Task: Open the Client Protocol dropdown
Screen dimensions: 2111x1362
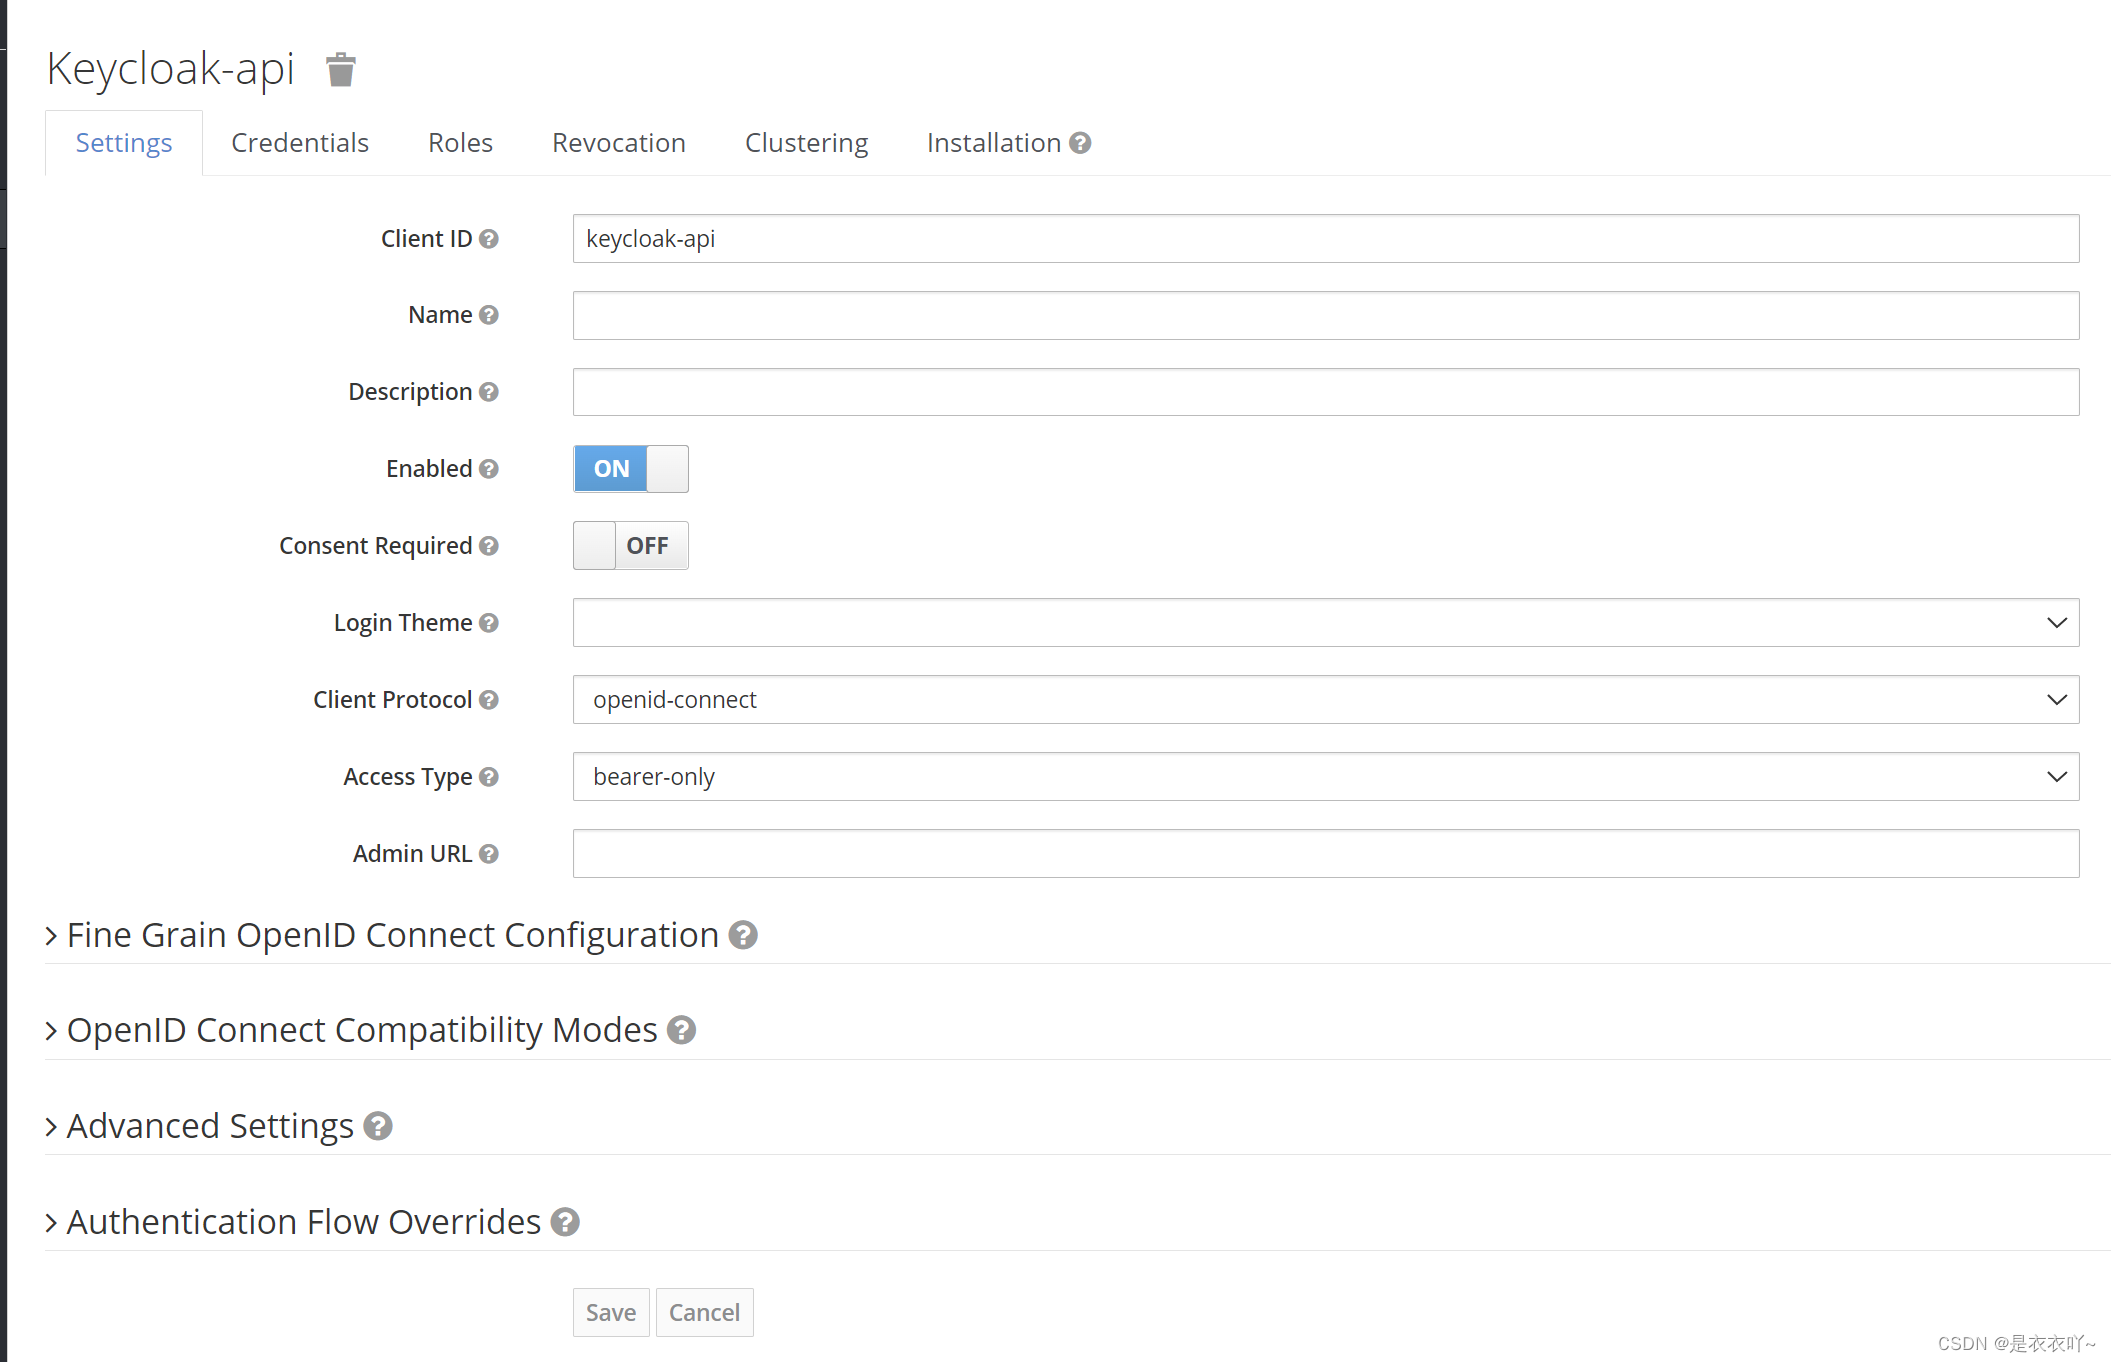Action: pos(1325,700)
